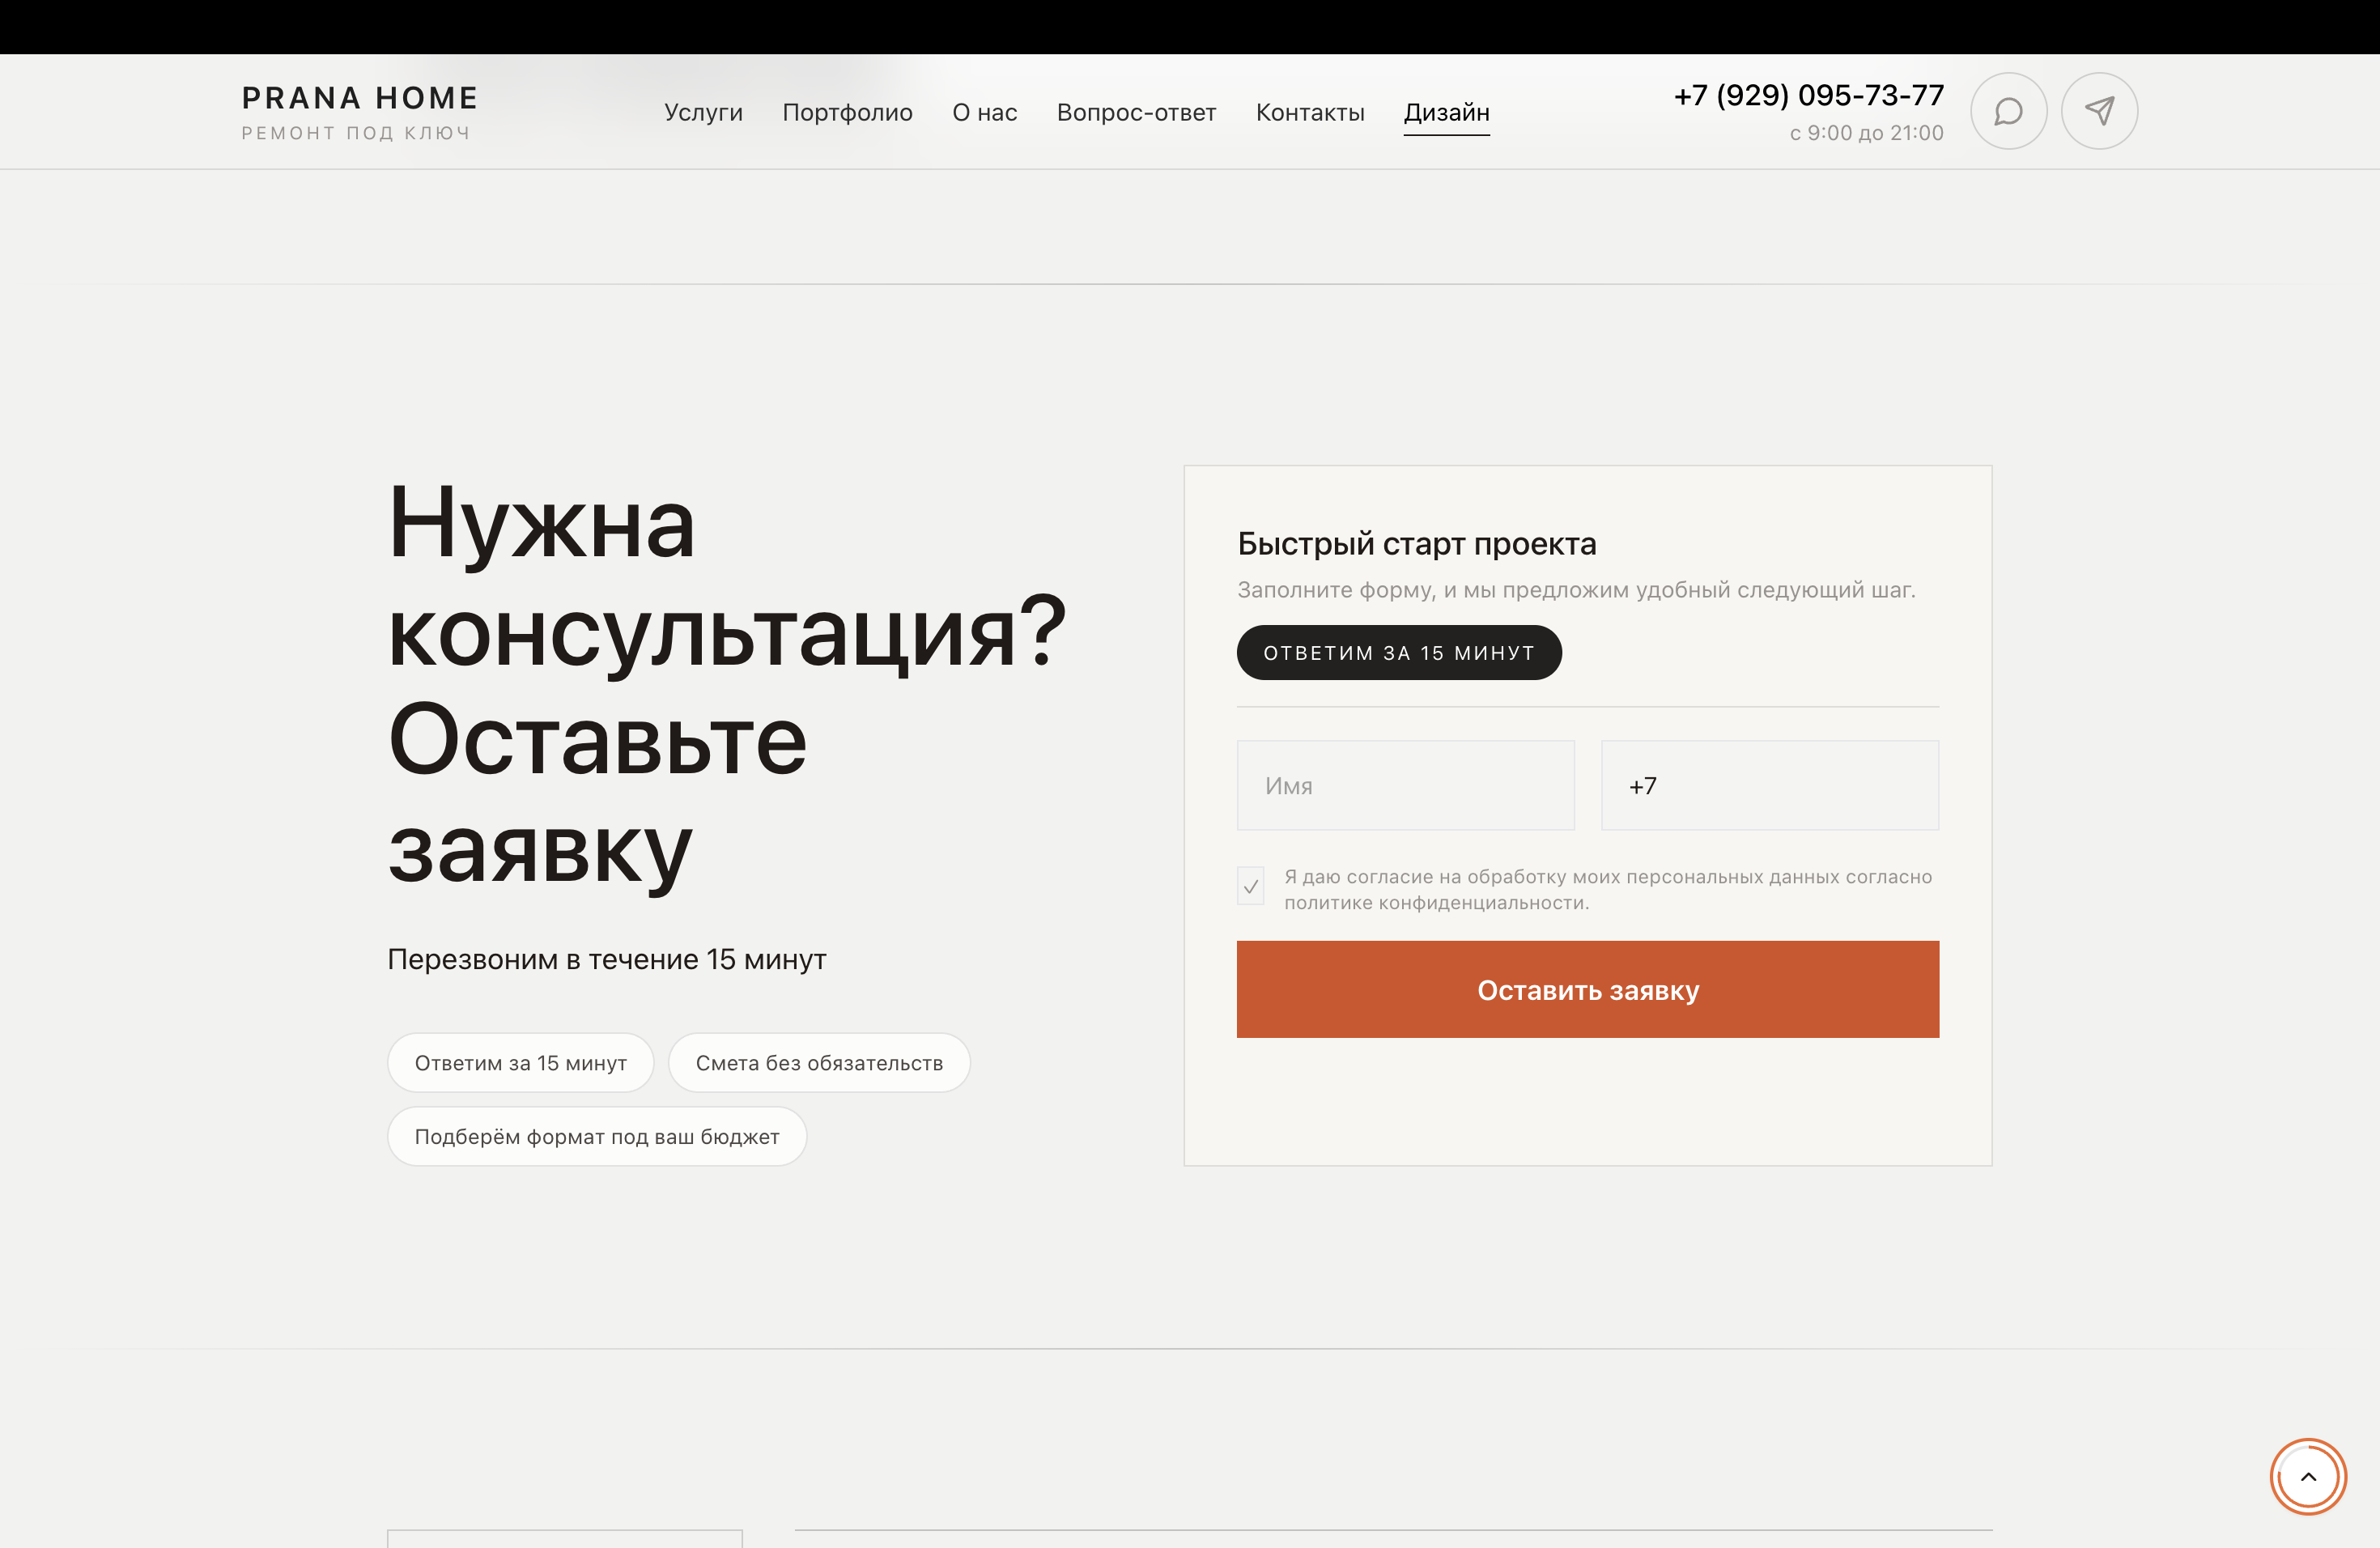Open the О нас page
The height and width of the screenshot is (1548, 2380).
[984, 112]
